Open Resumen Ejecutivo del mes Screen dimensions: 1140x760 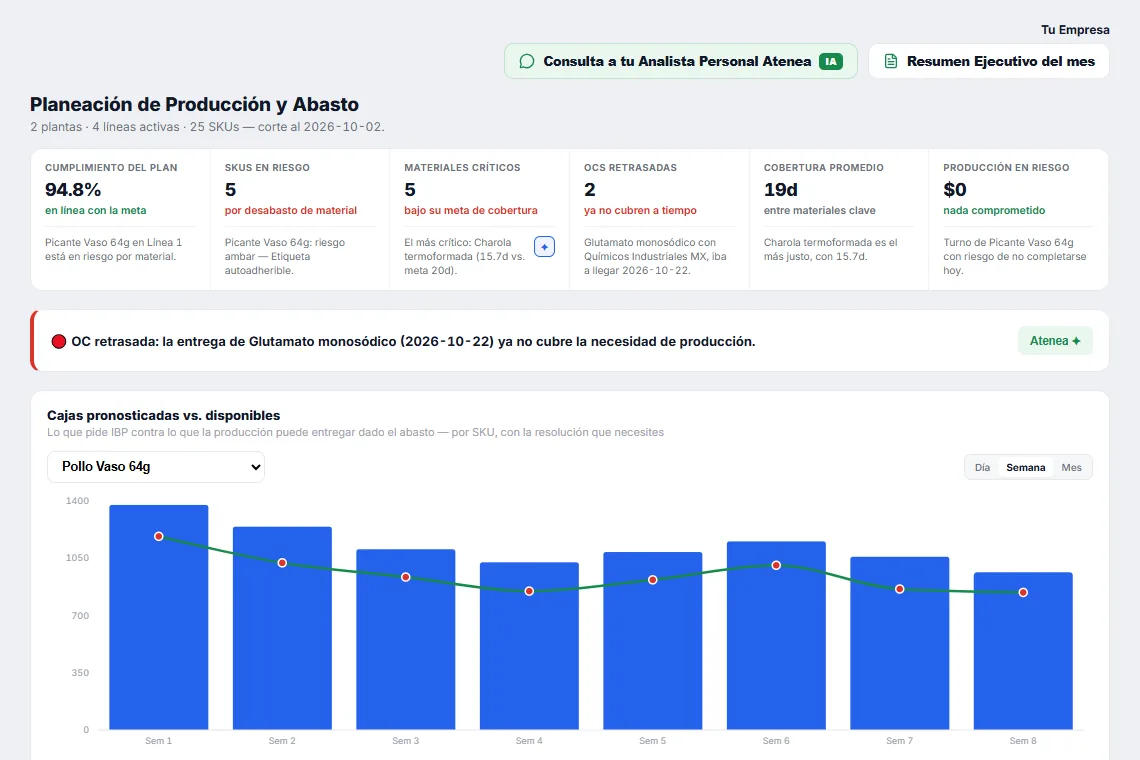click(x=989, y=62)
